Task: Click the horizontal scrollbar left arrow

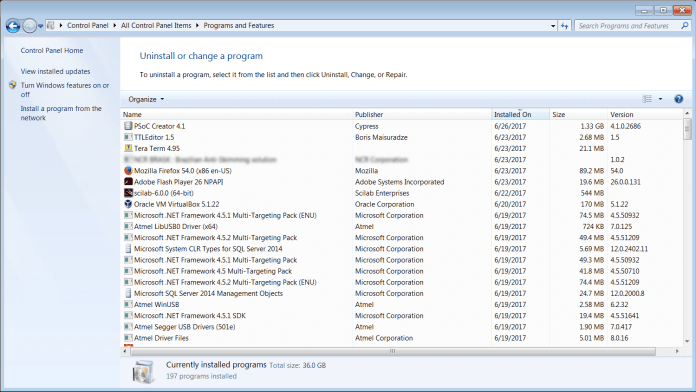Action: point(125,351)
